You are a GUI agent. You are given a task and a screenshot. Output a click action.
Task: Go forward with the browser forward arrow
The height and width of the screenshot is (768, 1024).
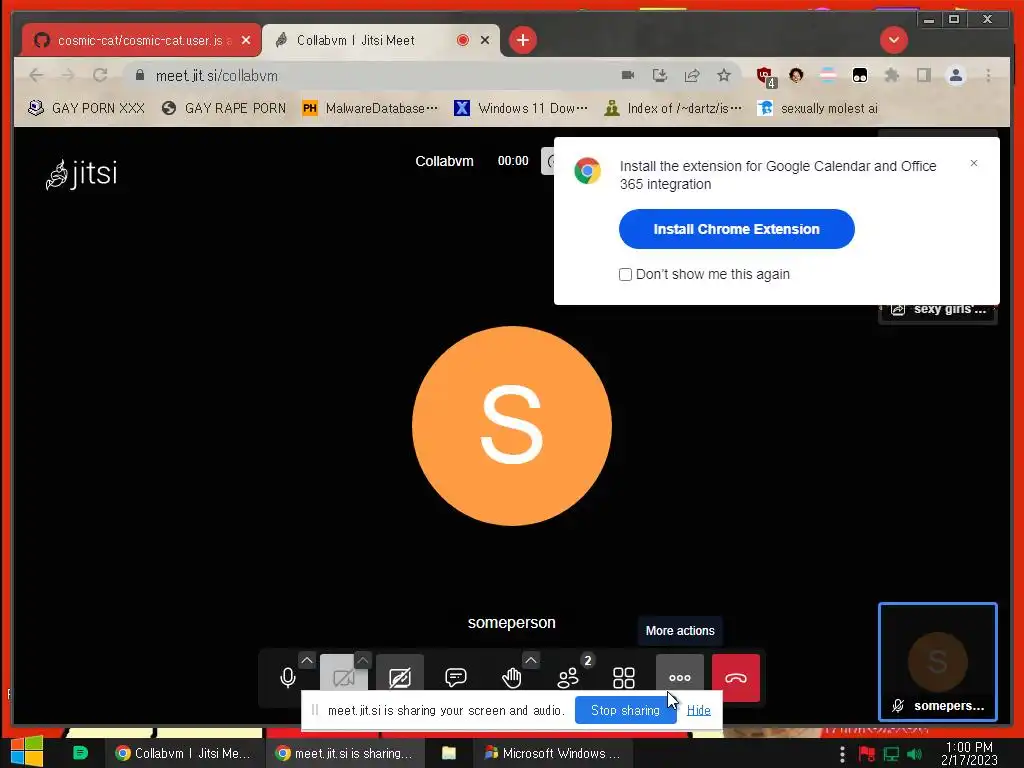68,75
